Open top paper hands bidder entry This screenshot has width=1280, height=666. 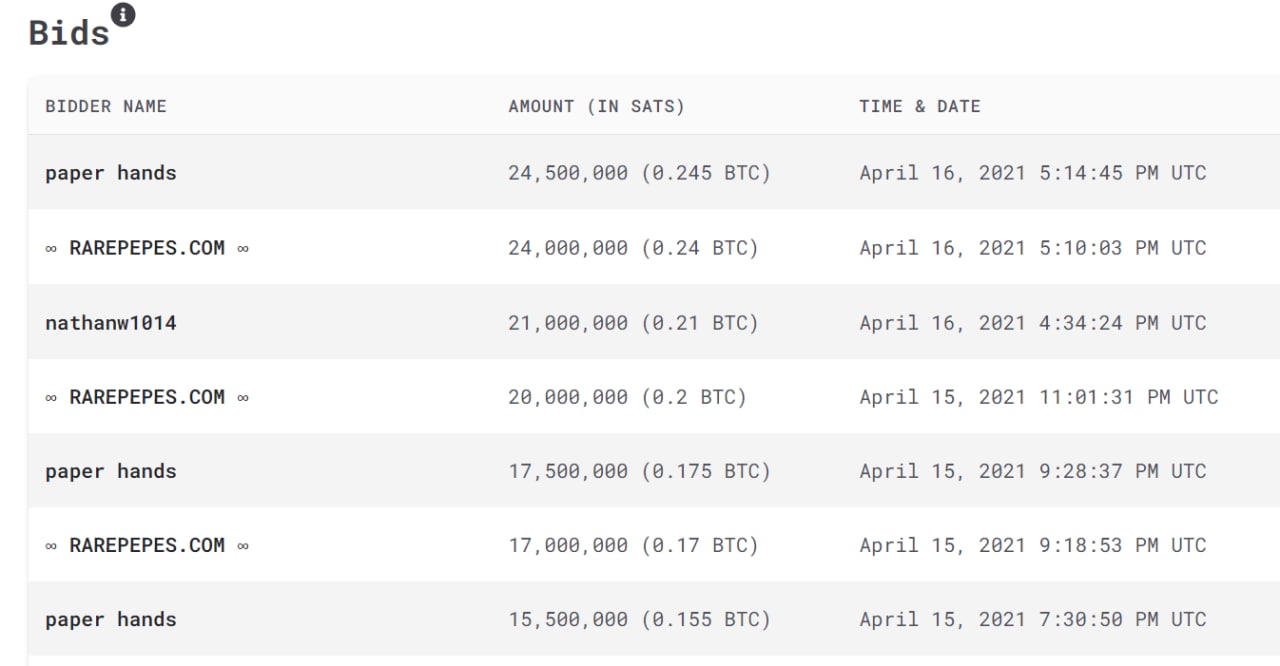point(111,173)
